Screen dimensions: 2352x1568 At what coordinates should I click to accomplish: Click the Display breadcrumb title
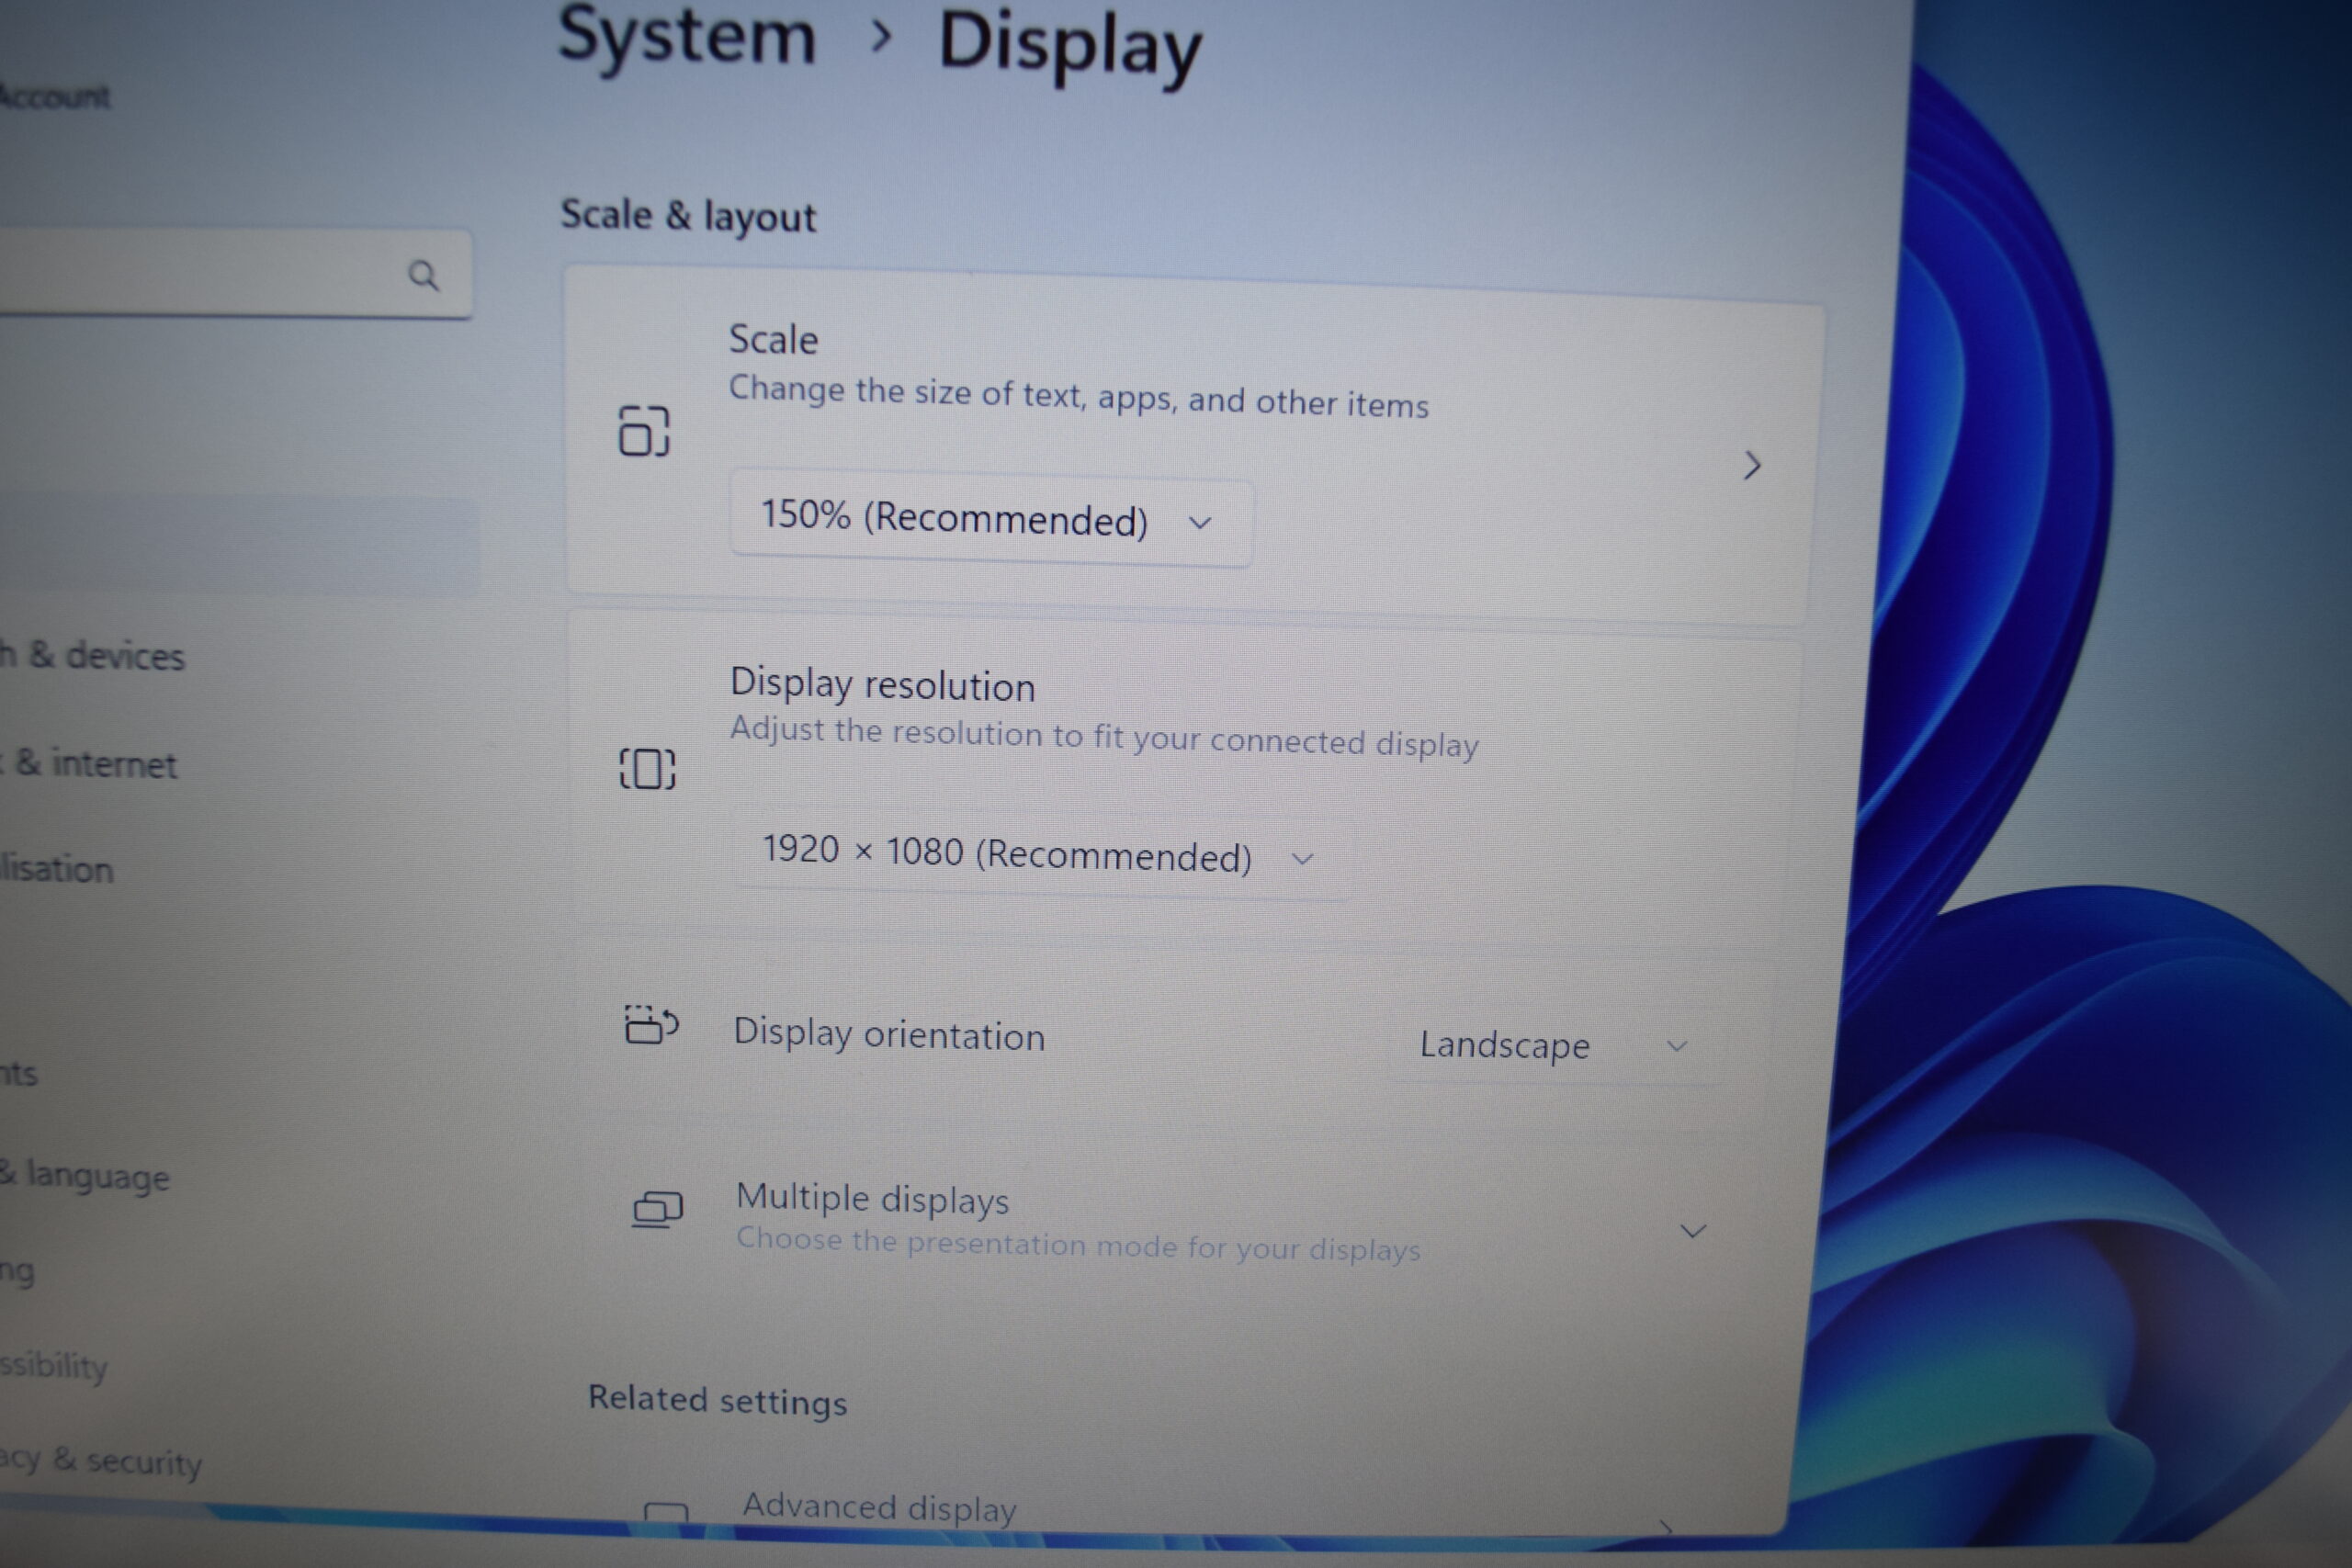[x=1070, y=48]
